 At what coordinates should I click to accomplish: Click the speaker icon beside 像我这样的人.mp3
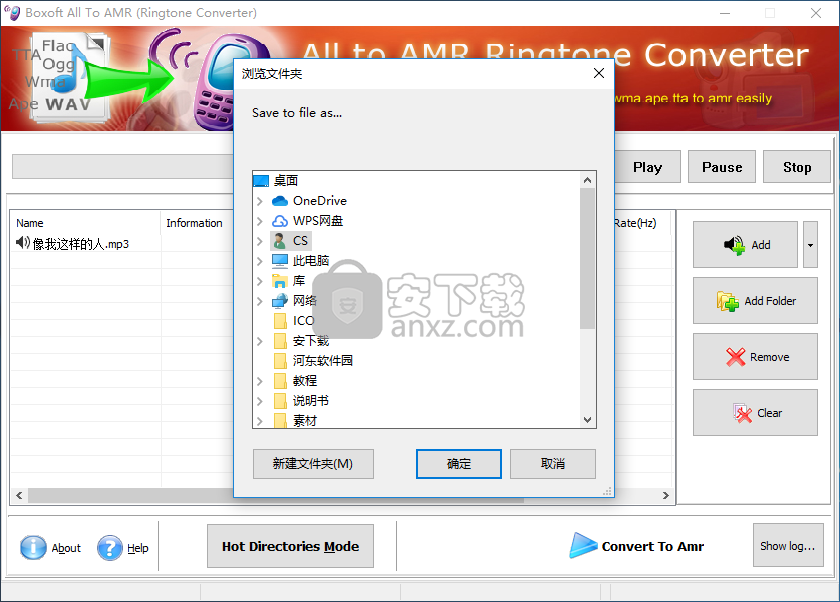click(23, 243)
